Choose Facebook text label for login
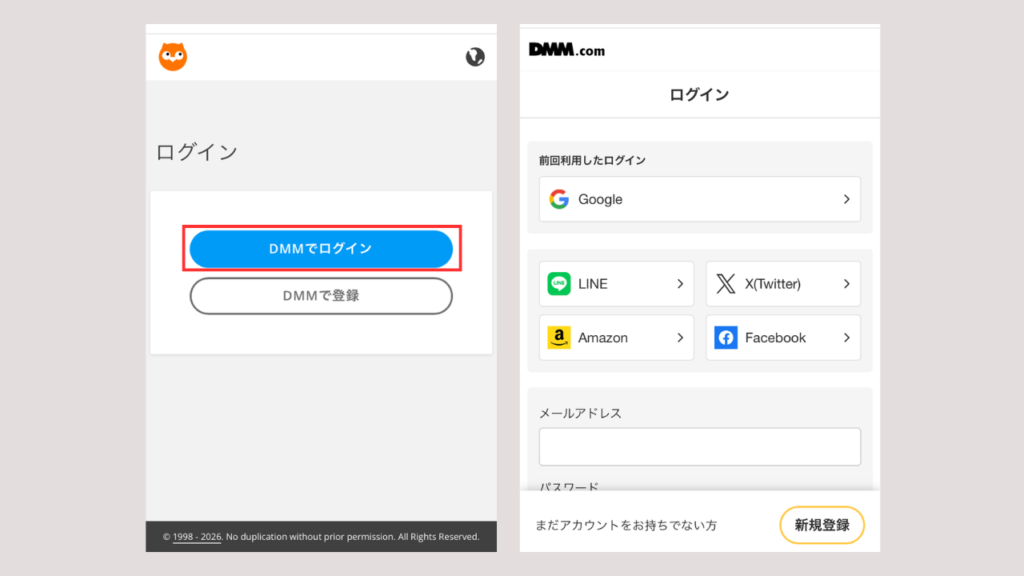This screenshot has height=576, width=1024. 775,338
